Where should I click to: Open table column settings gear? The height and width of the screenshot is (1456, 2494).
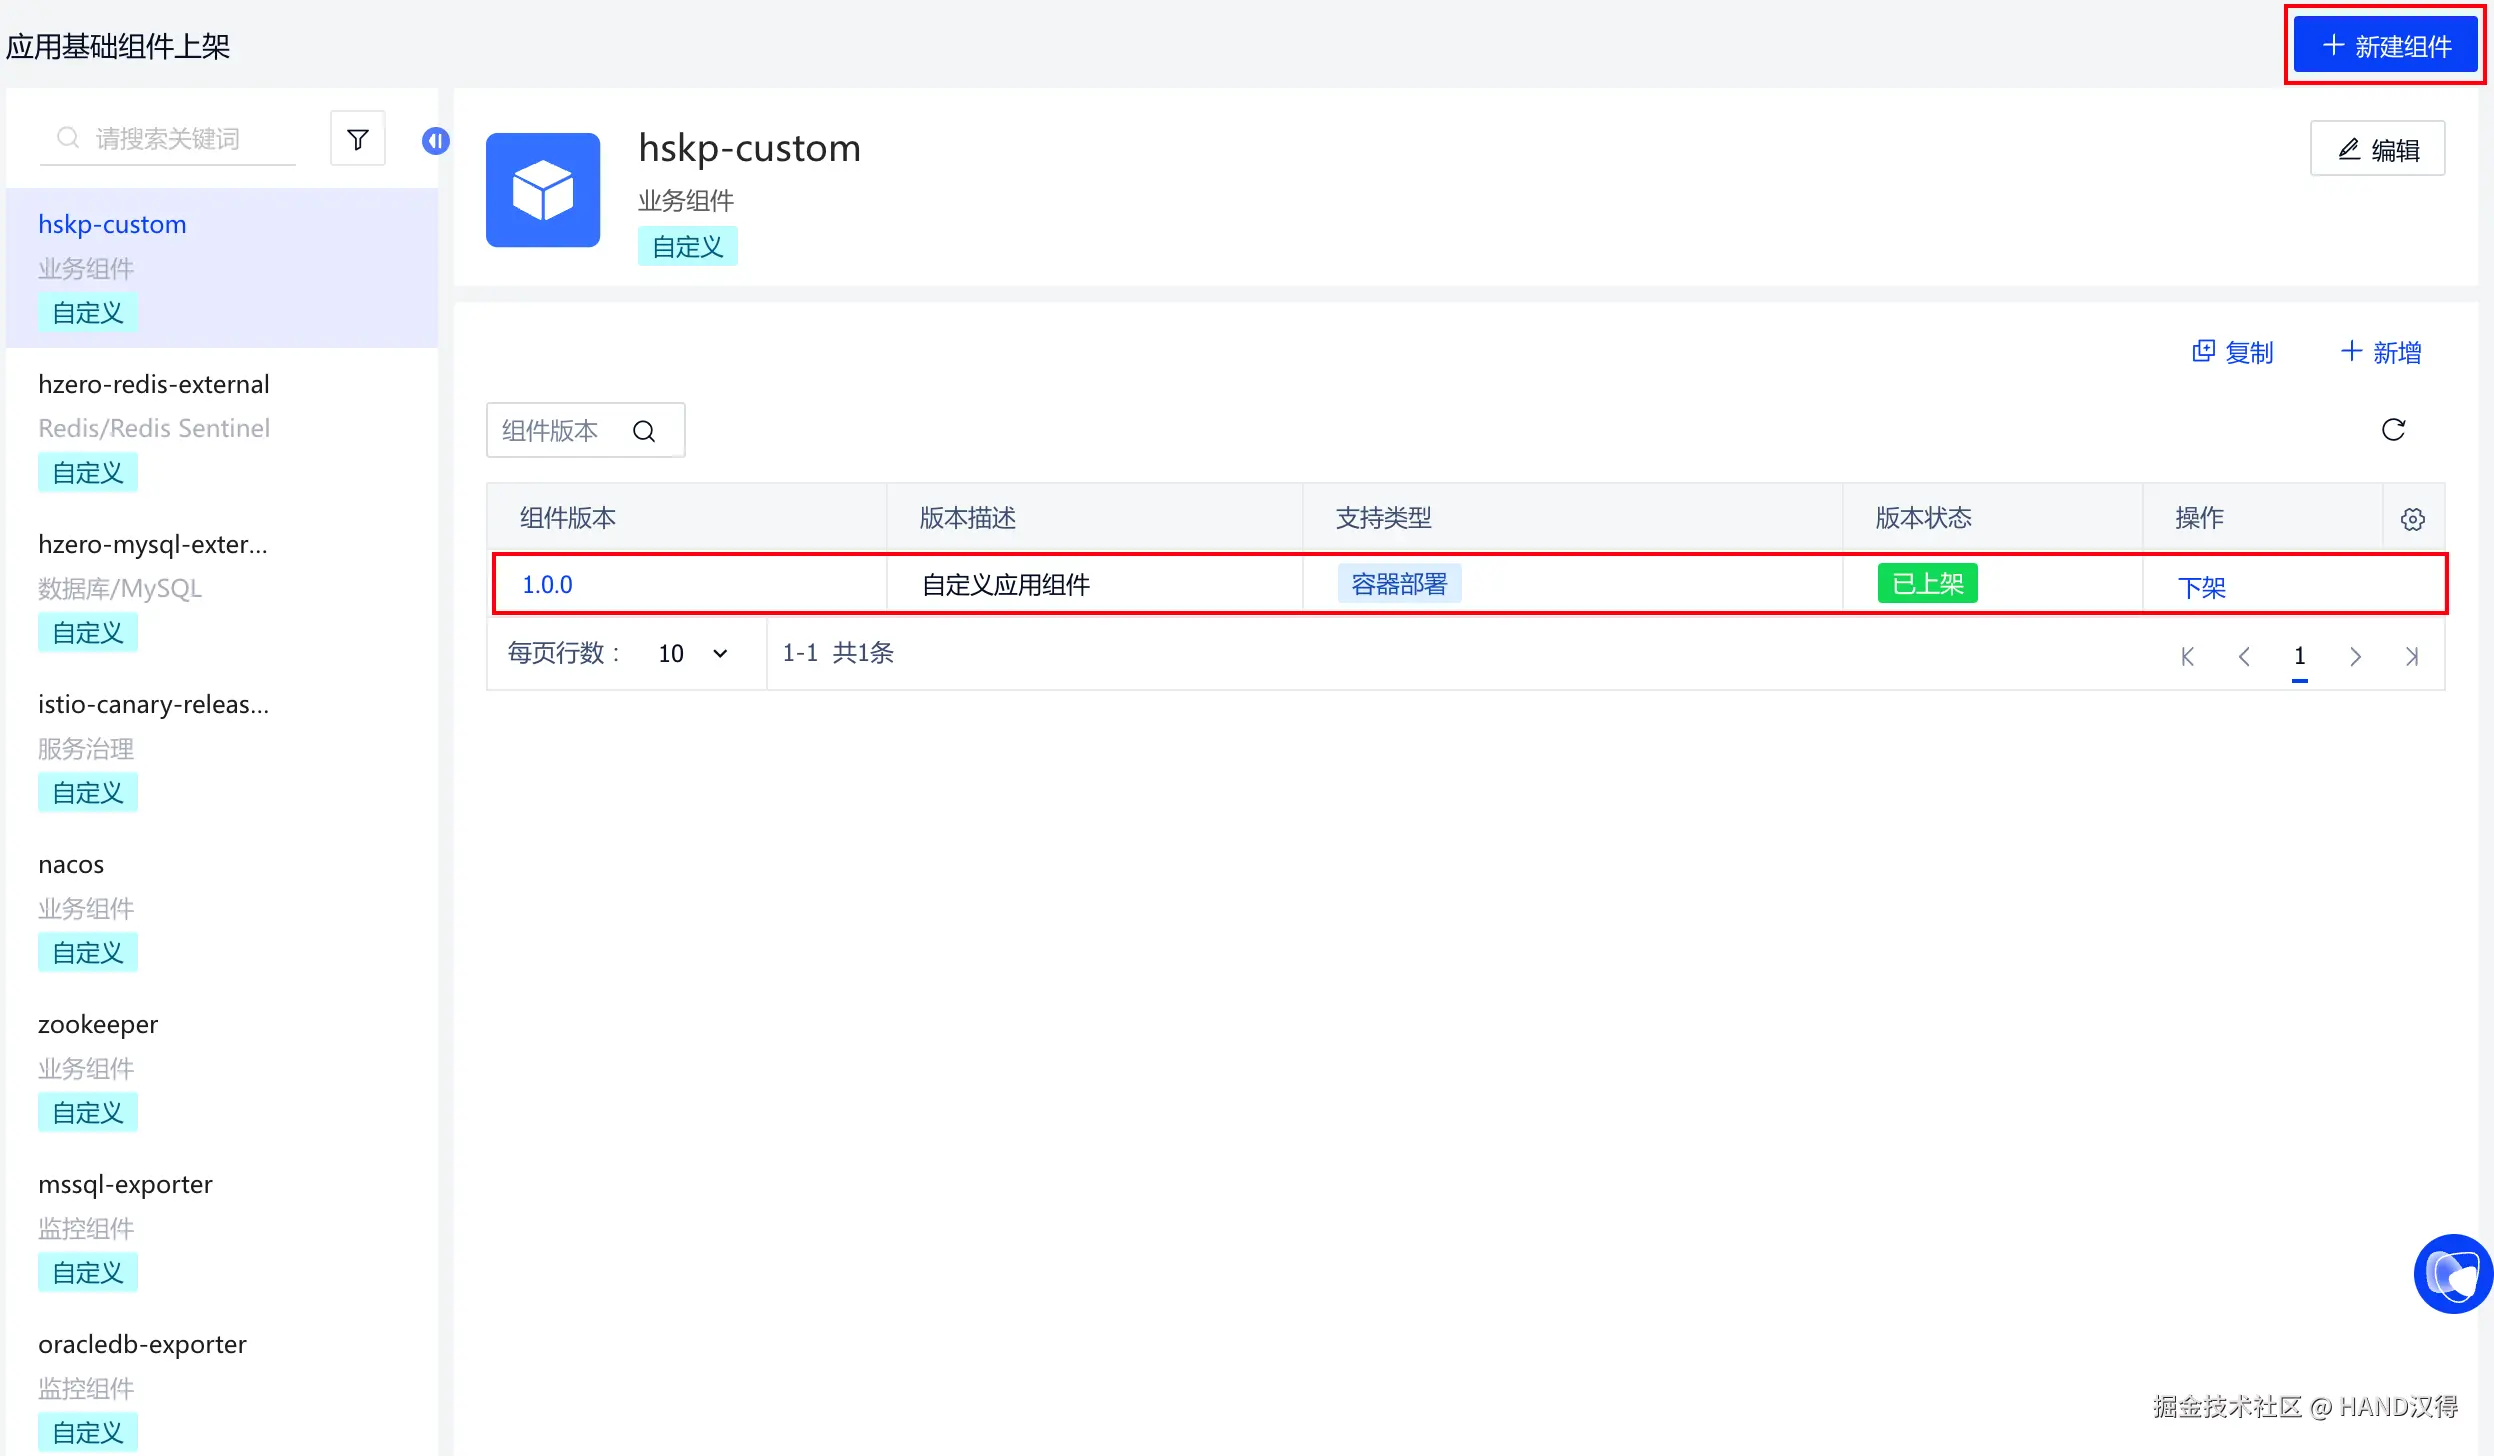tap(2412, 519)
